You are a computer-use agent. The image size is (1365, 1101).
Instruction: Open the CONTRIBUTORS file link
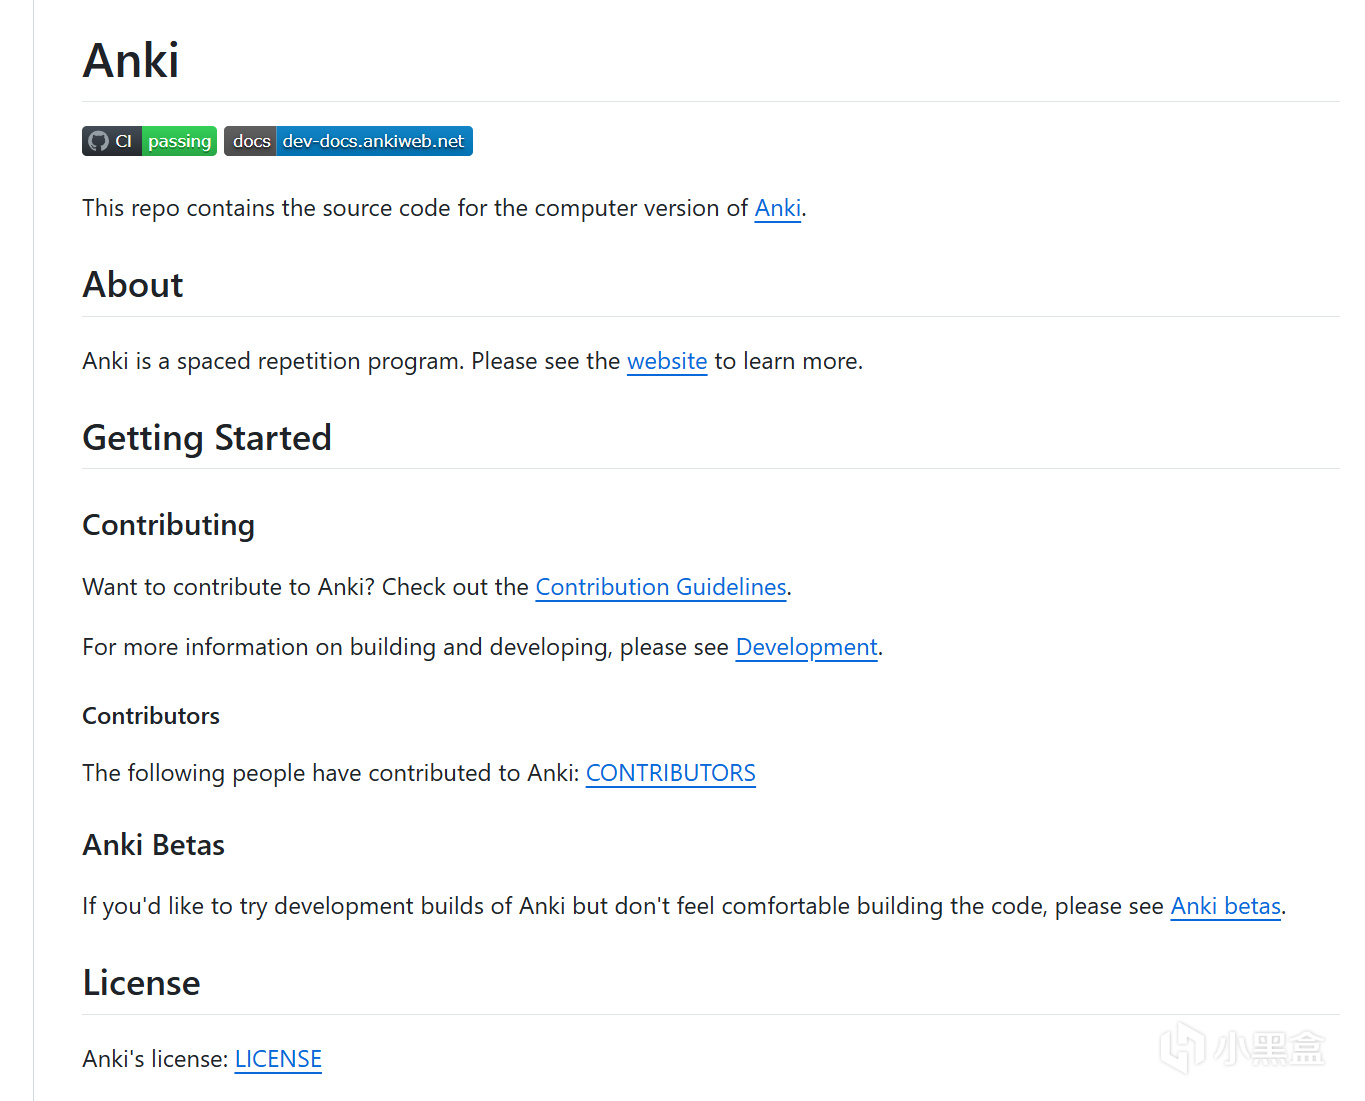(671, 773)
